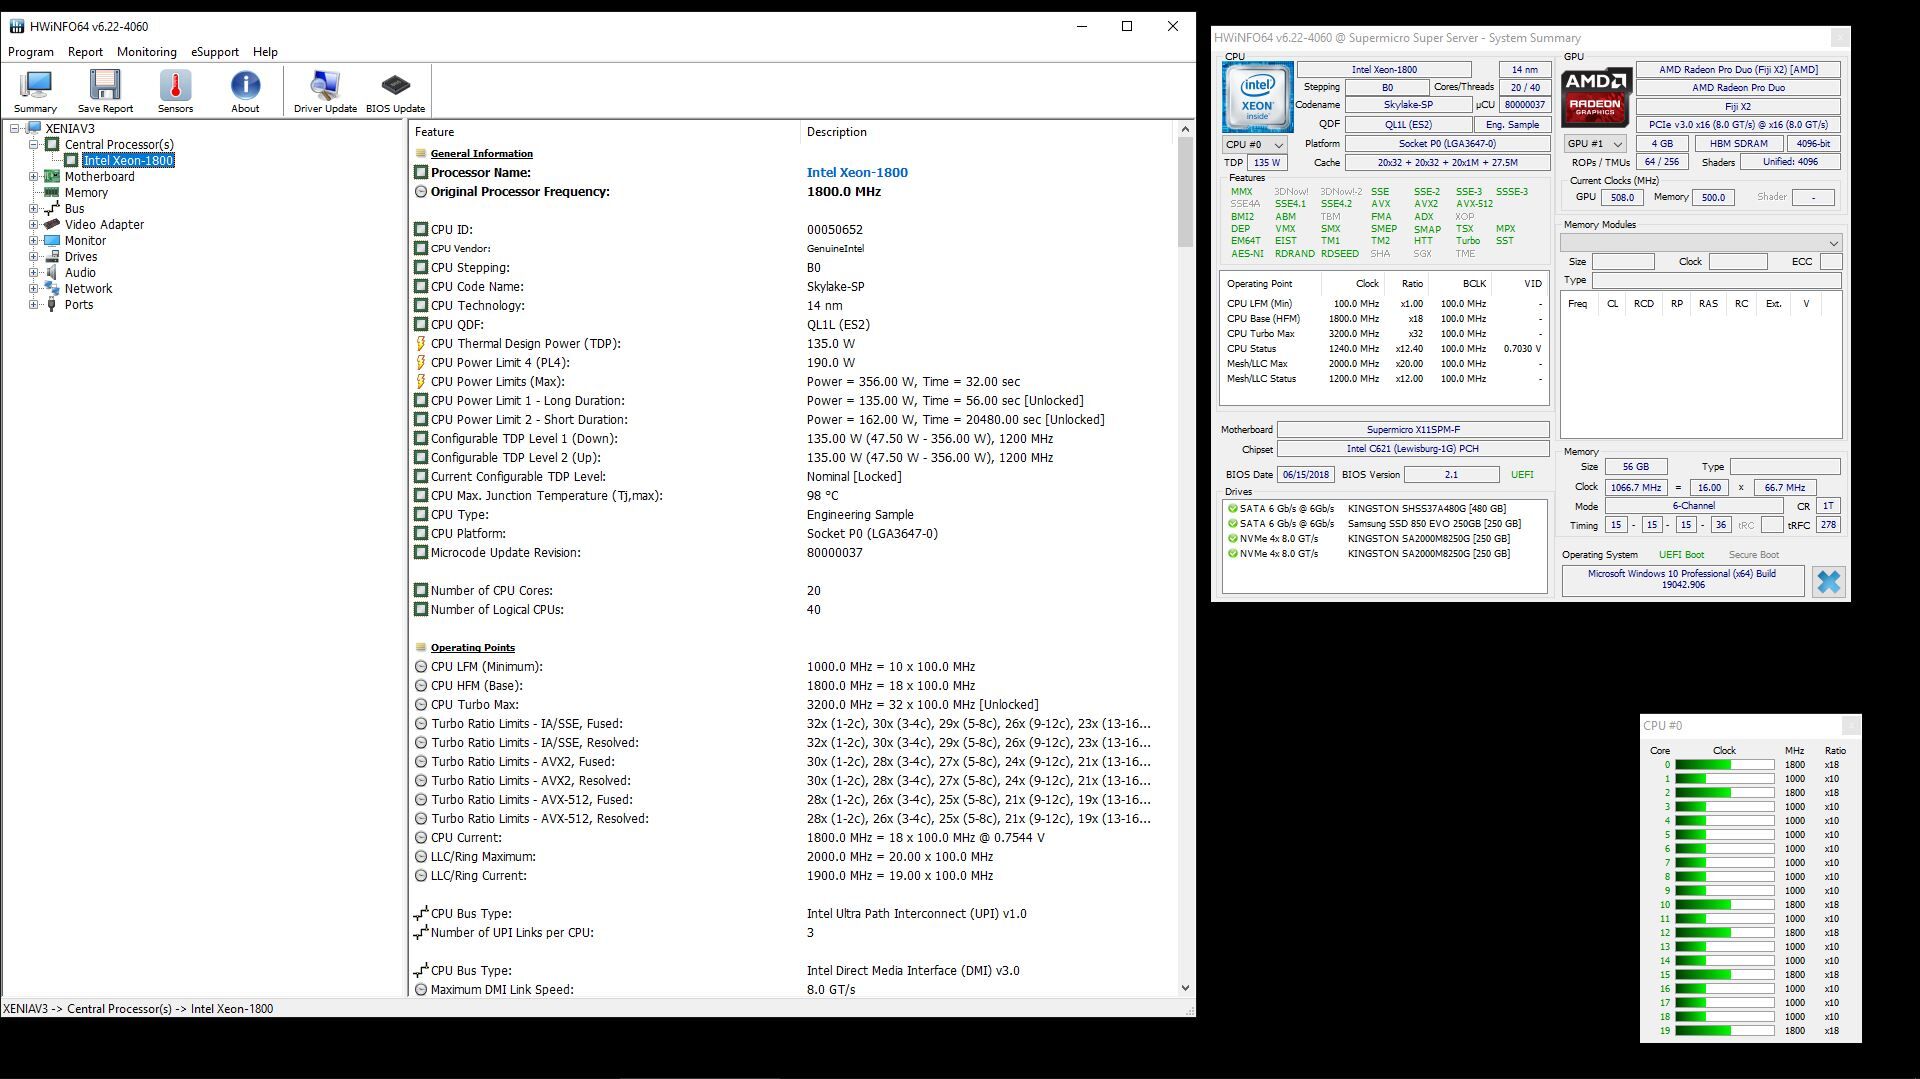Image resolution: width=1920 pixels, height=1079 pixels.
Task: Click the scroll-up arrow of the feature list
Action: (1185, 129)
